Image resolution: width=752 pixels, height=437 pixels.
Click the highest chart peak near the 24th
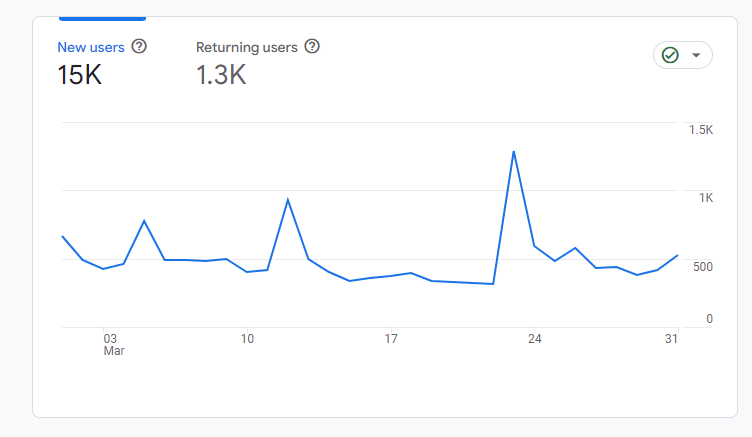(x=513, y=152)
